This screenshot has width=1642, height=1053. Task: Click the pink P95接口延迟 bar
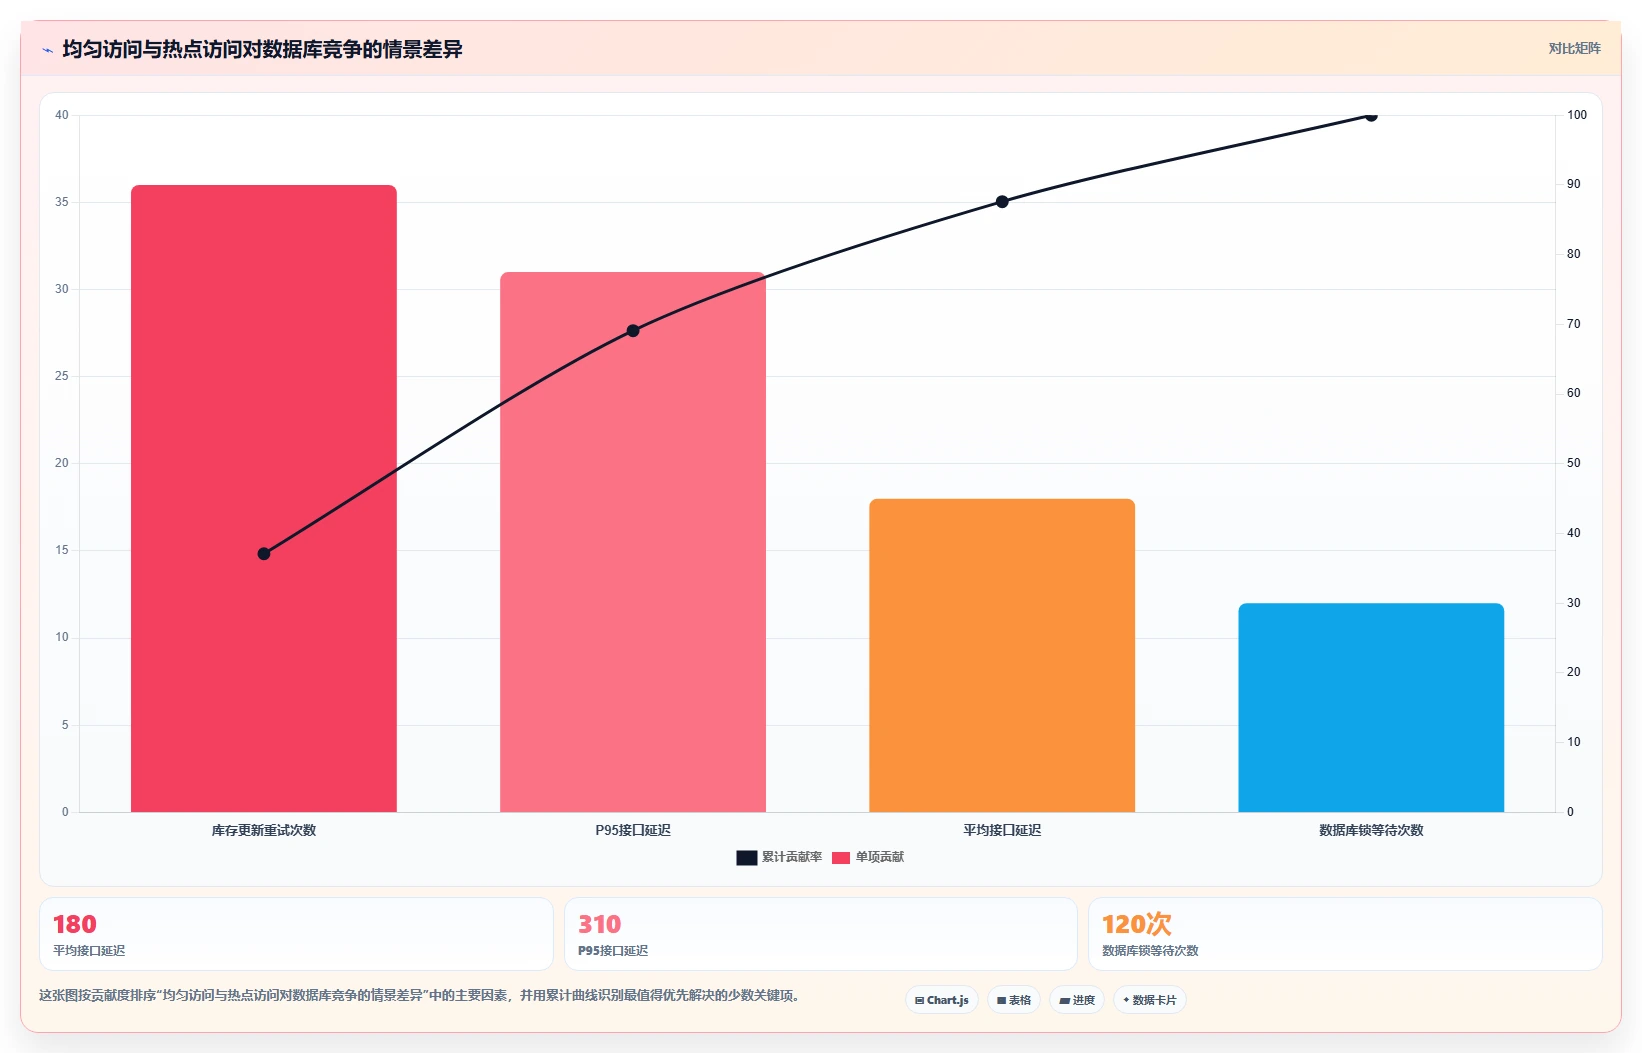pos(633,542)
